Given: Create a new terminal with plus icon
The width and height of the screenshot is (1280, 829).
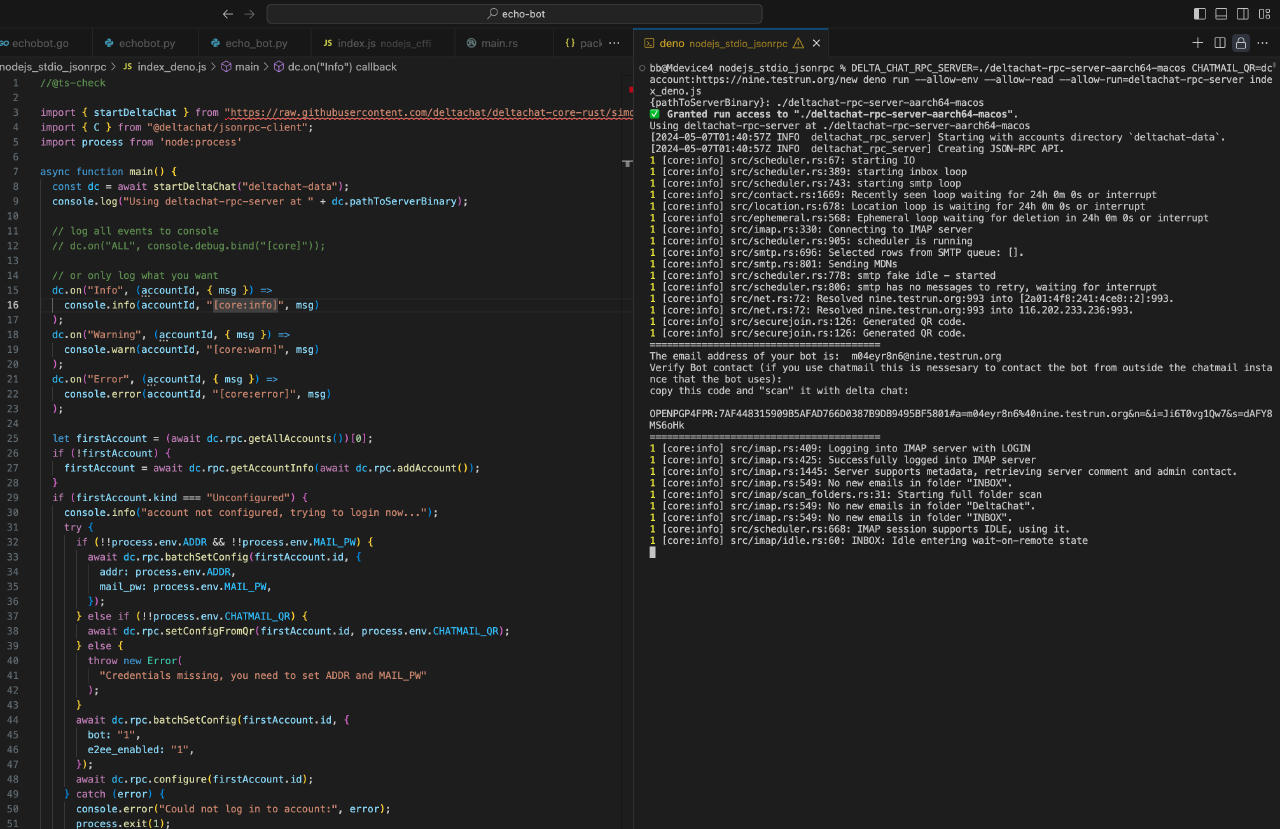Looking at the screenshot, I should point(1198,43).
